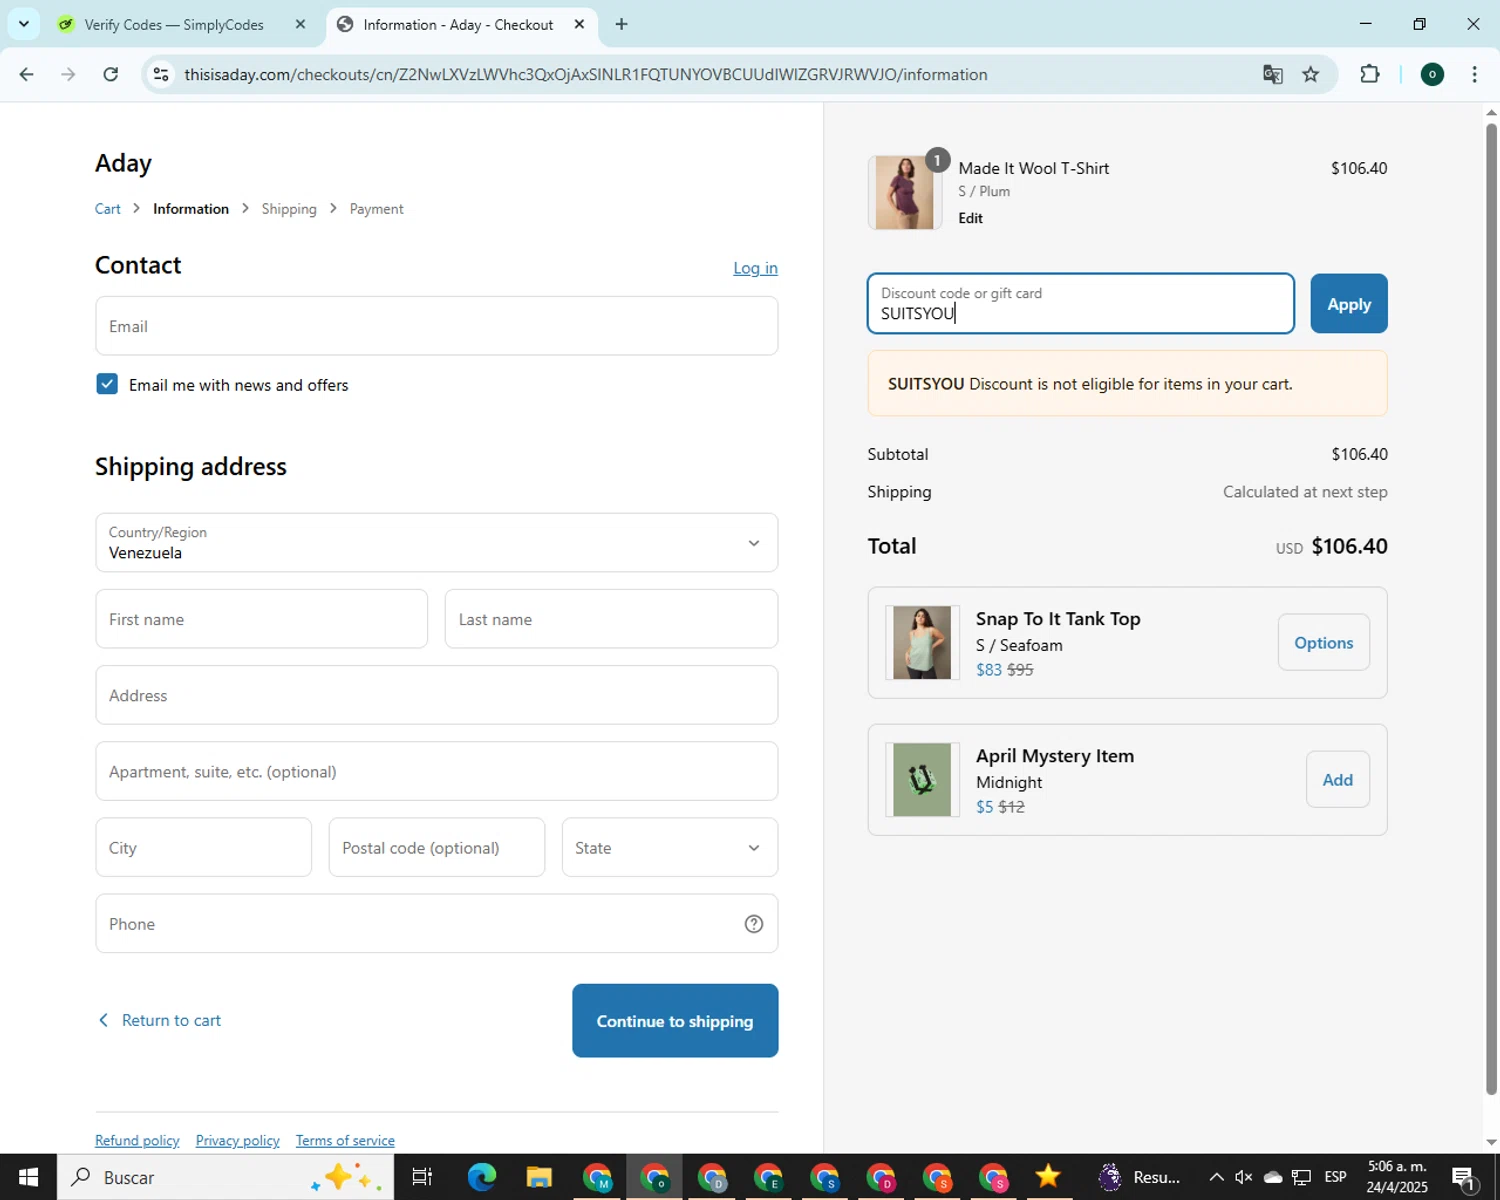Open a new browser tab
This screenshot has width=1500, height=1200.
click(621, 24)
